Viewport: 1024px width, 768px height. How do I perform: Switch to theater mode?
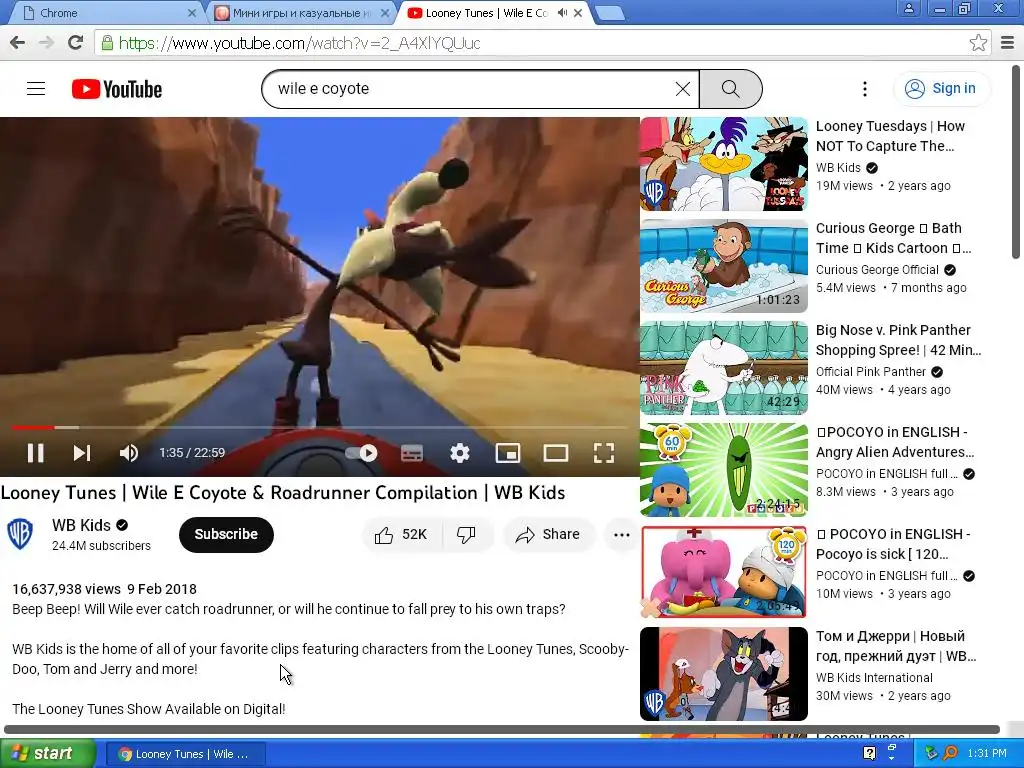[556, 453]
